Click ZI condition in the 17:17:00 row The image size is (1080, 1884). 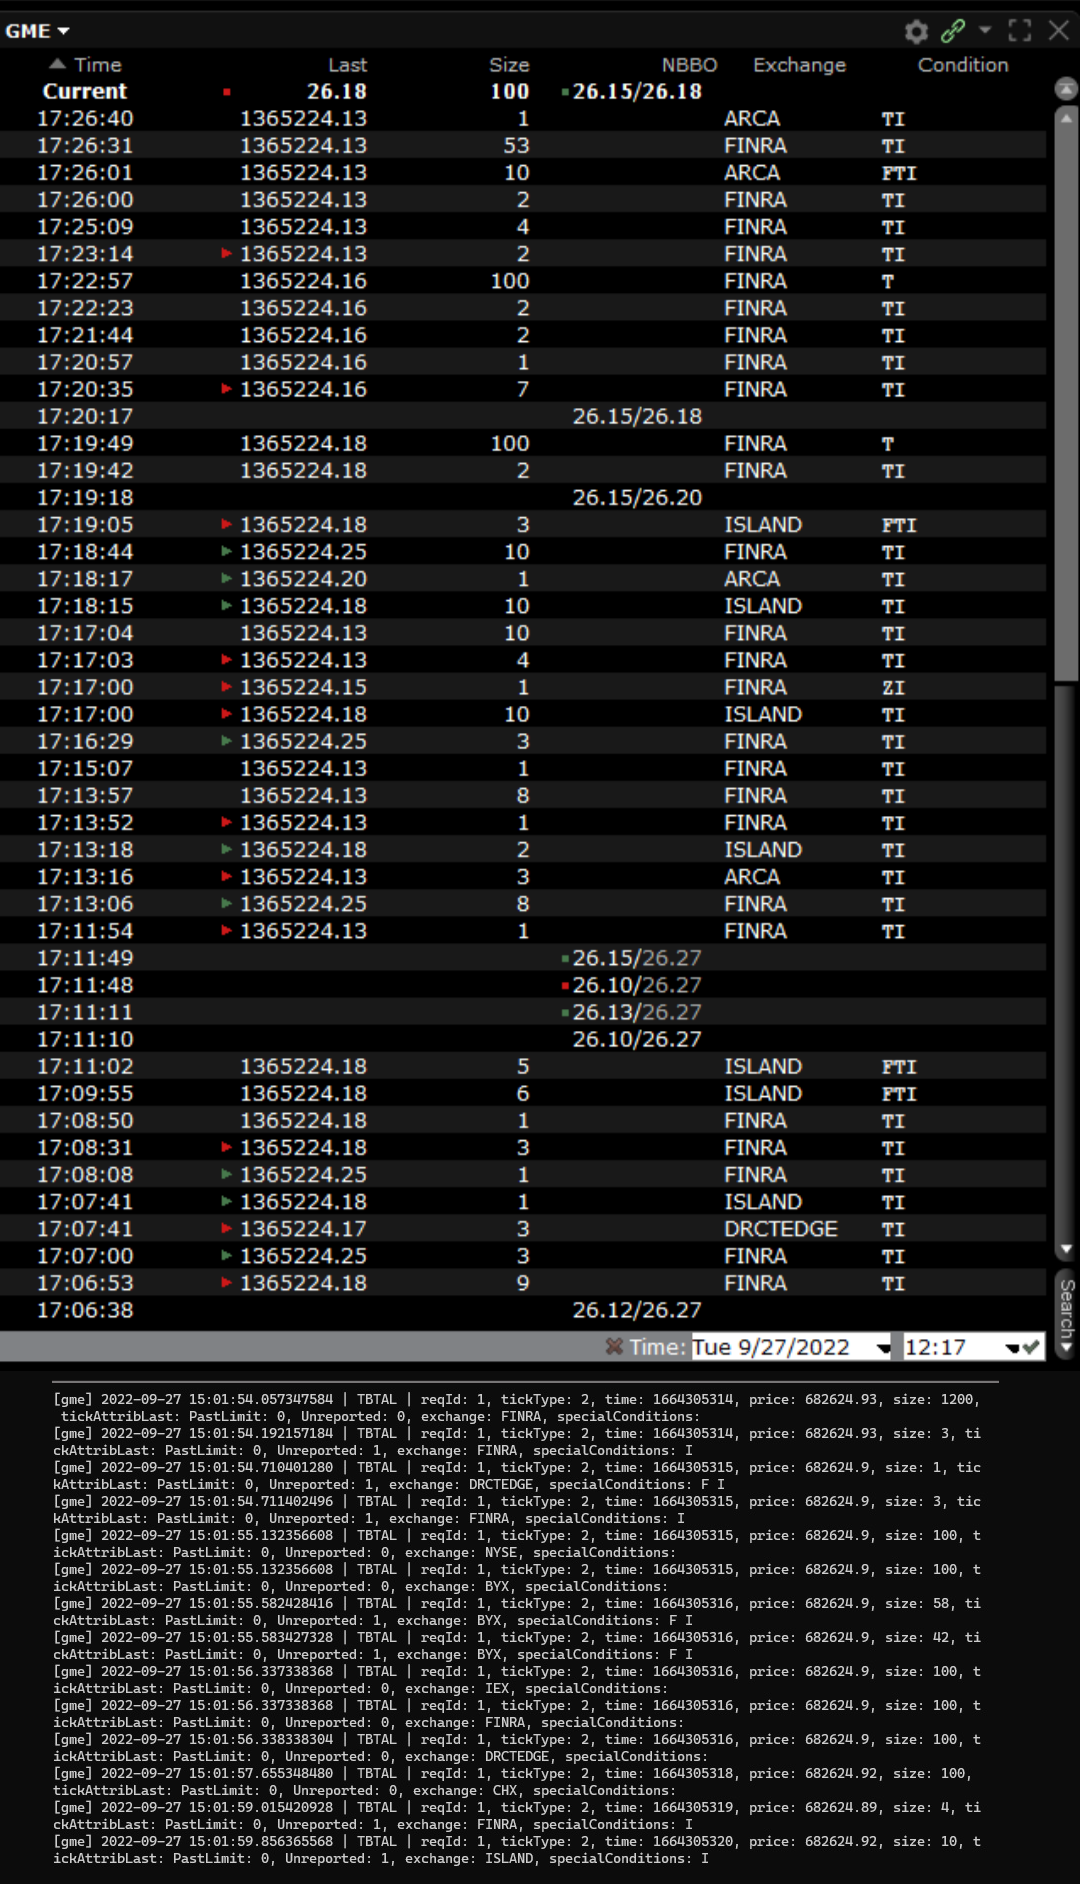click(x=893, y=688)
